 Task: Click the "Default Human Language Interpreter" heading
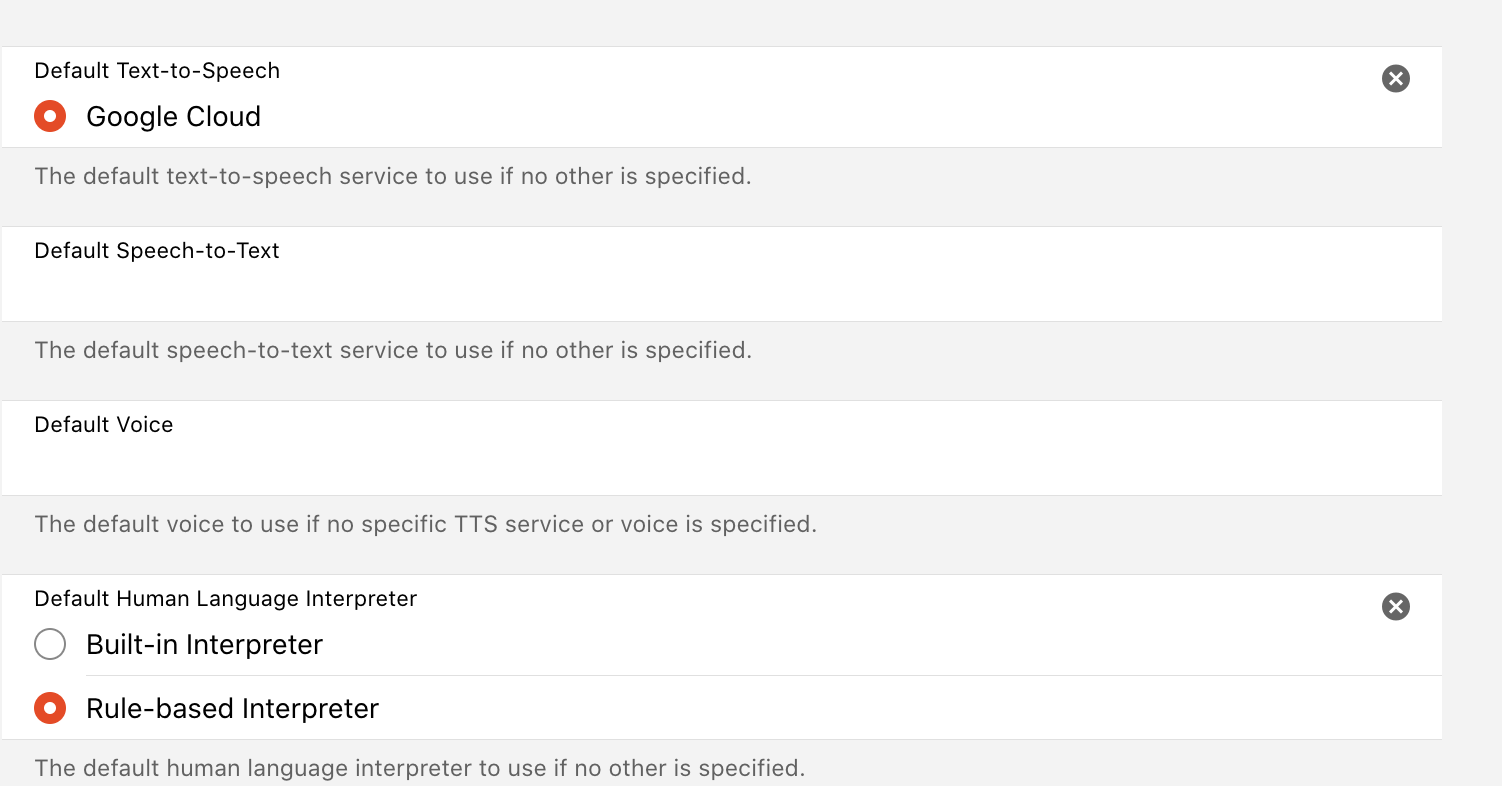pyautogui.click(x=225, y=599)
